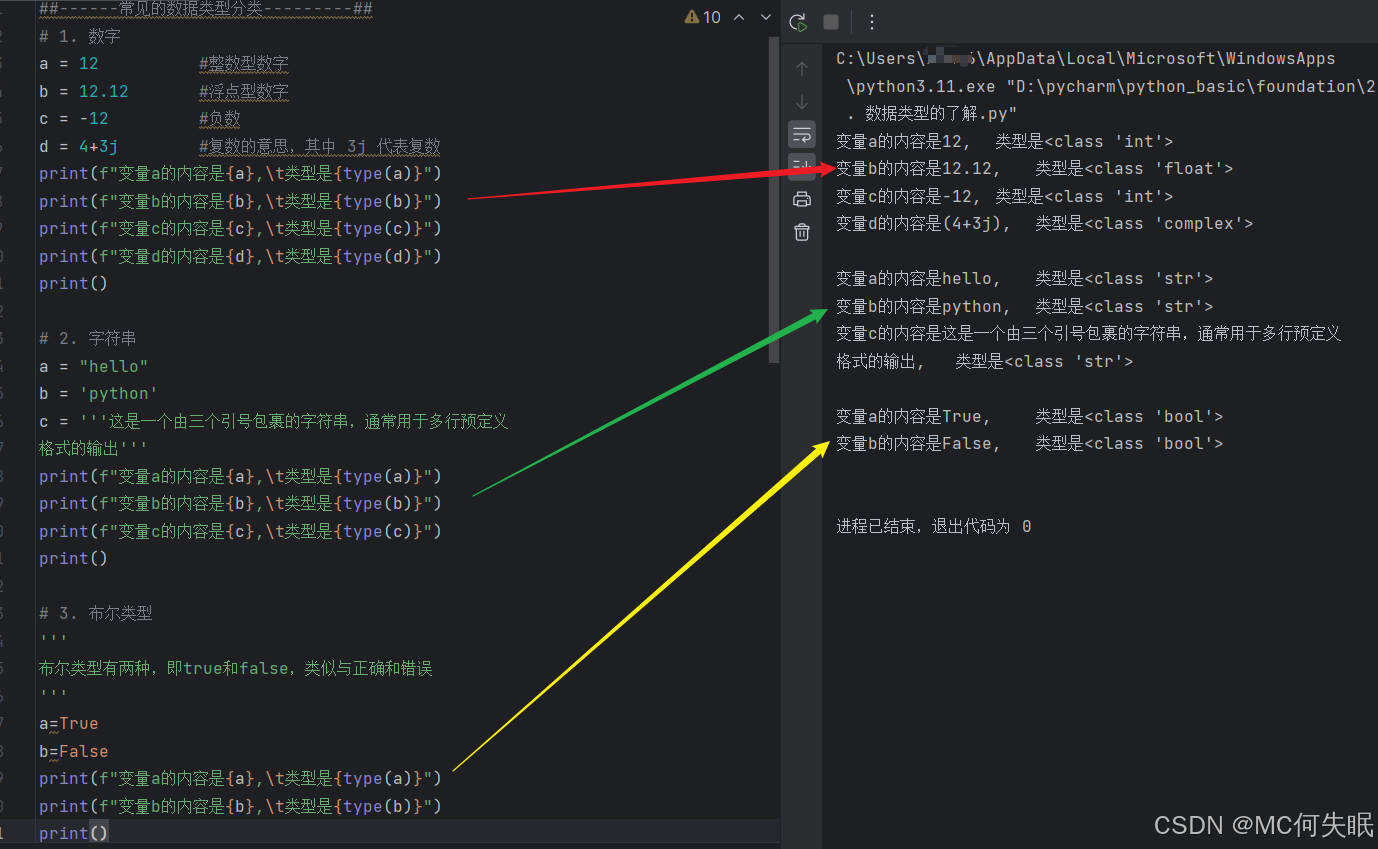Image resolution: width=1378 pixels, height=849 pixels.
Task: Click the code line 'b = 12.12'
Action: tap(84, 92)
